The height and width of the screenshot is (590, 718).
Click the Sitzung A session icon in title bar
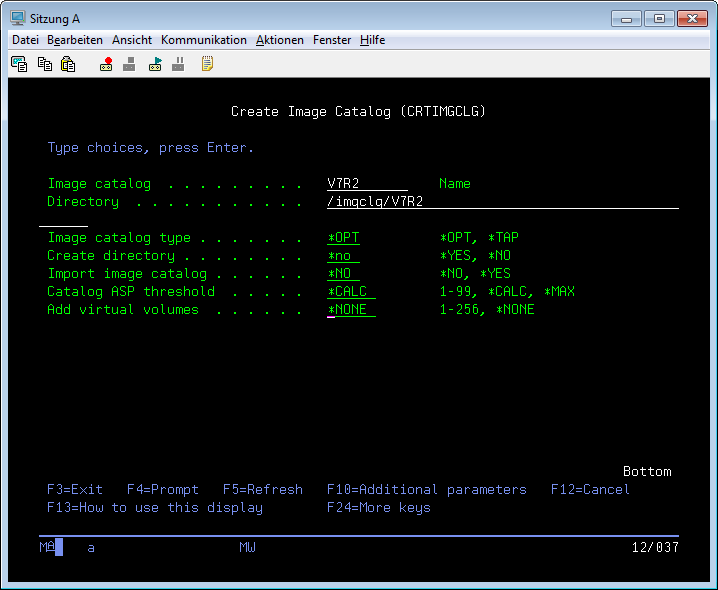point(18,18)
